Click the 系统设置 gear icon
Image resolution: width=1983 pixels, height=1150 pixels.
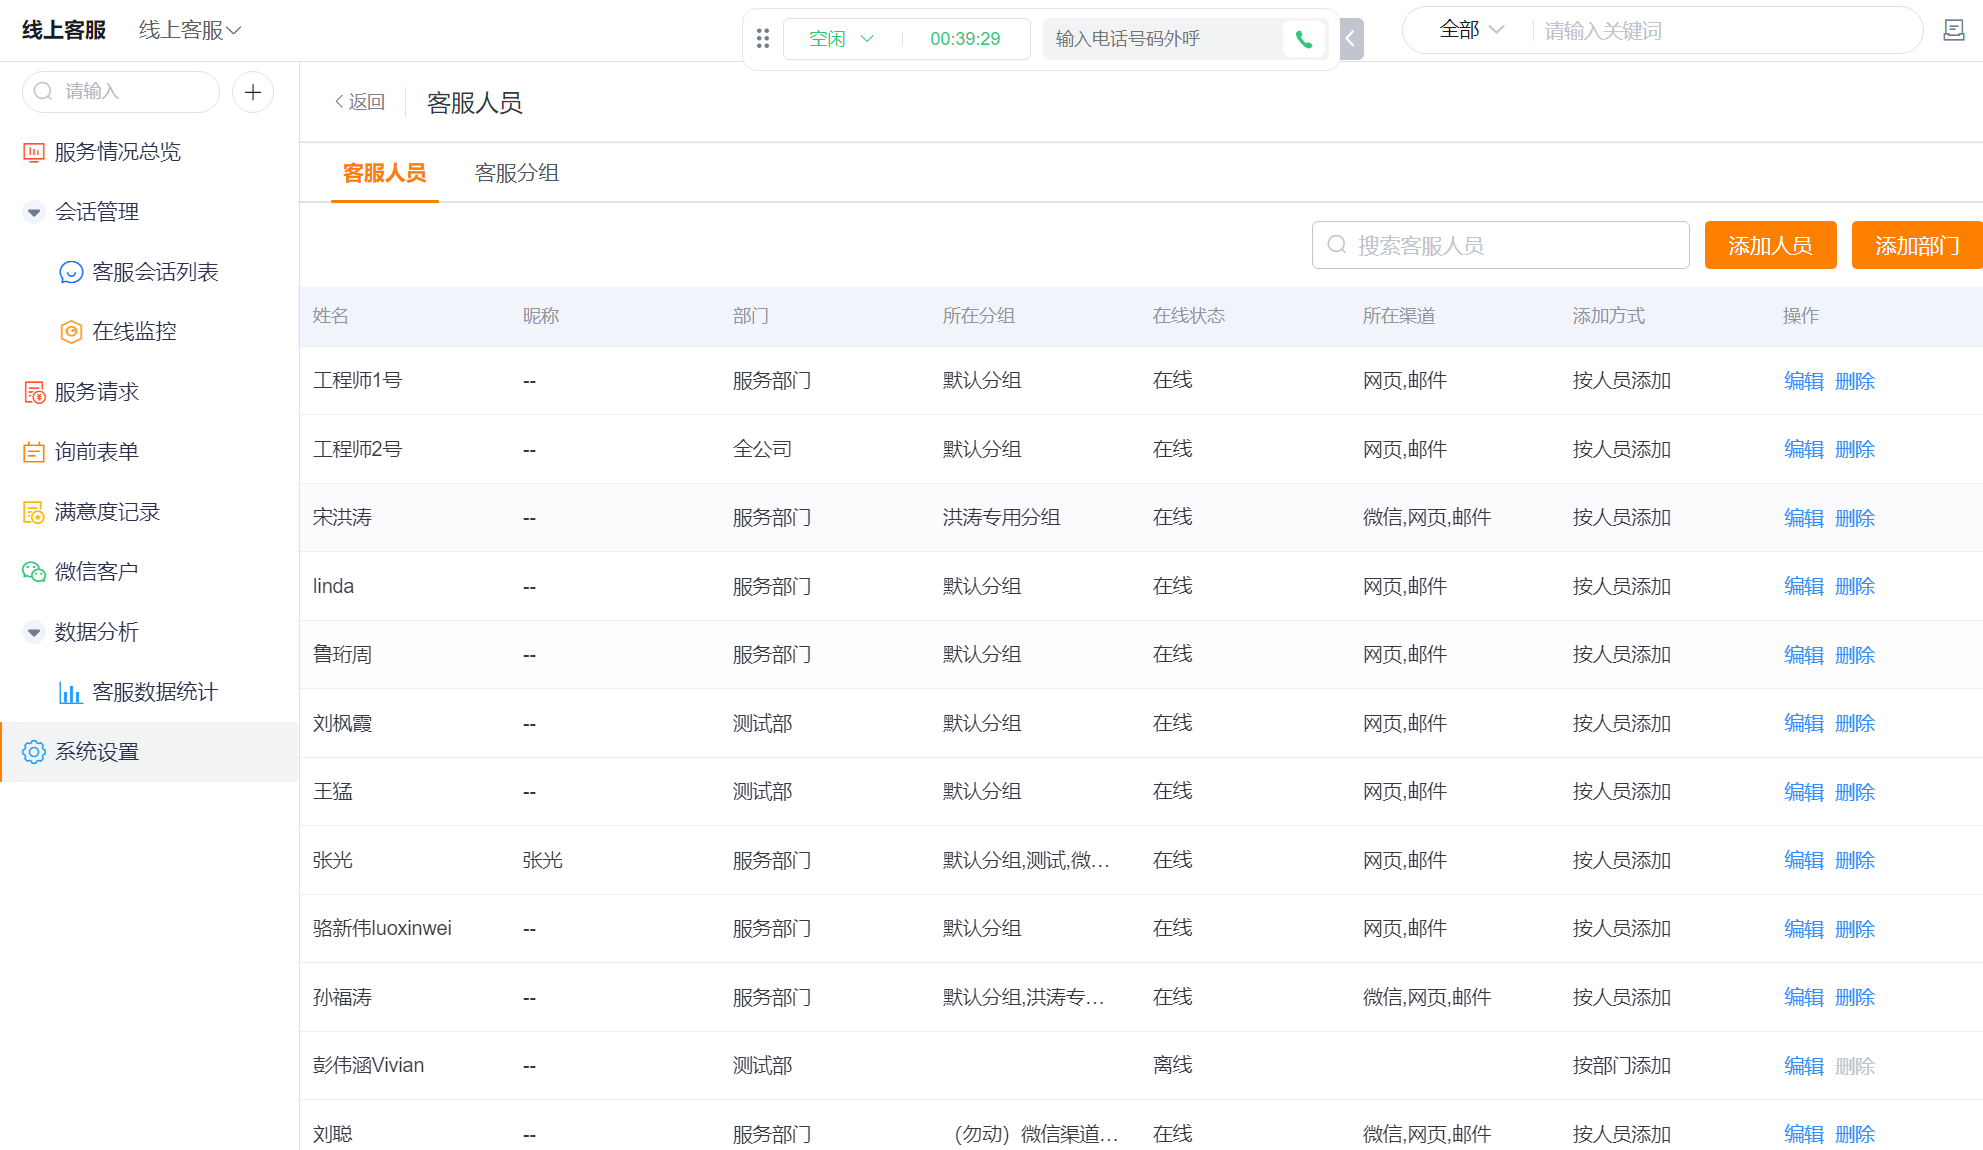pyautogui.click(x=33, y=752)
